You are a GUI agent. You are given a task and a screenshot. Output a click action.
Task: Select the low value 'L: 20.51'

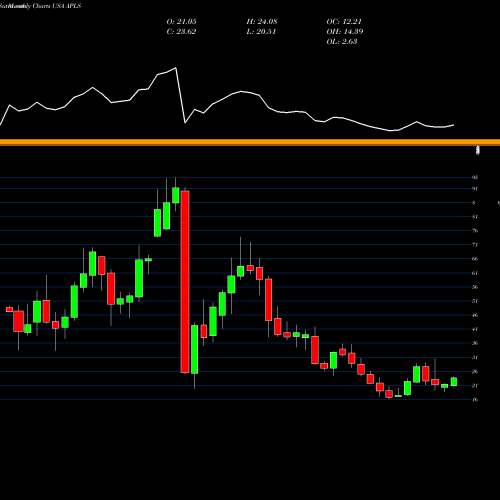pyautogui.click(x=261, y=32)
